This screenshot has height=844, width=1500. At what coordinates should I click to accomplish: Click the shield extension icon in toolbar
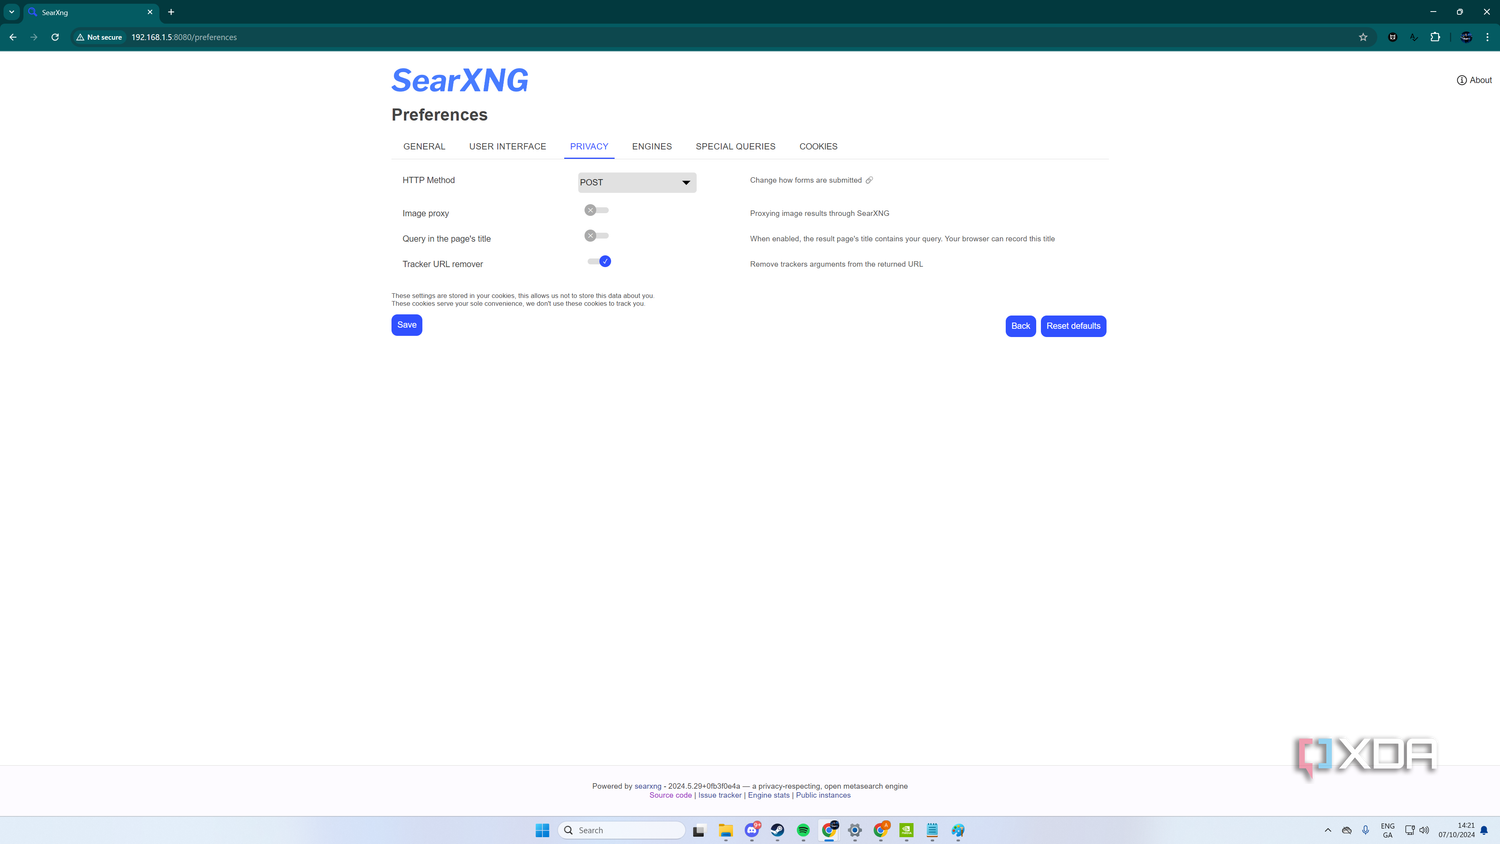pyautogui.click(x=1392, y=37)
